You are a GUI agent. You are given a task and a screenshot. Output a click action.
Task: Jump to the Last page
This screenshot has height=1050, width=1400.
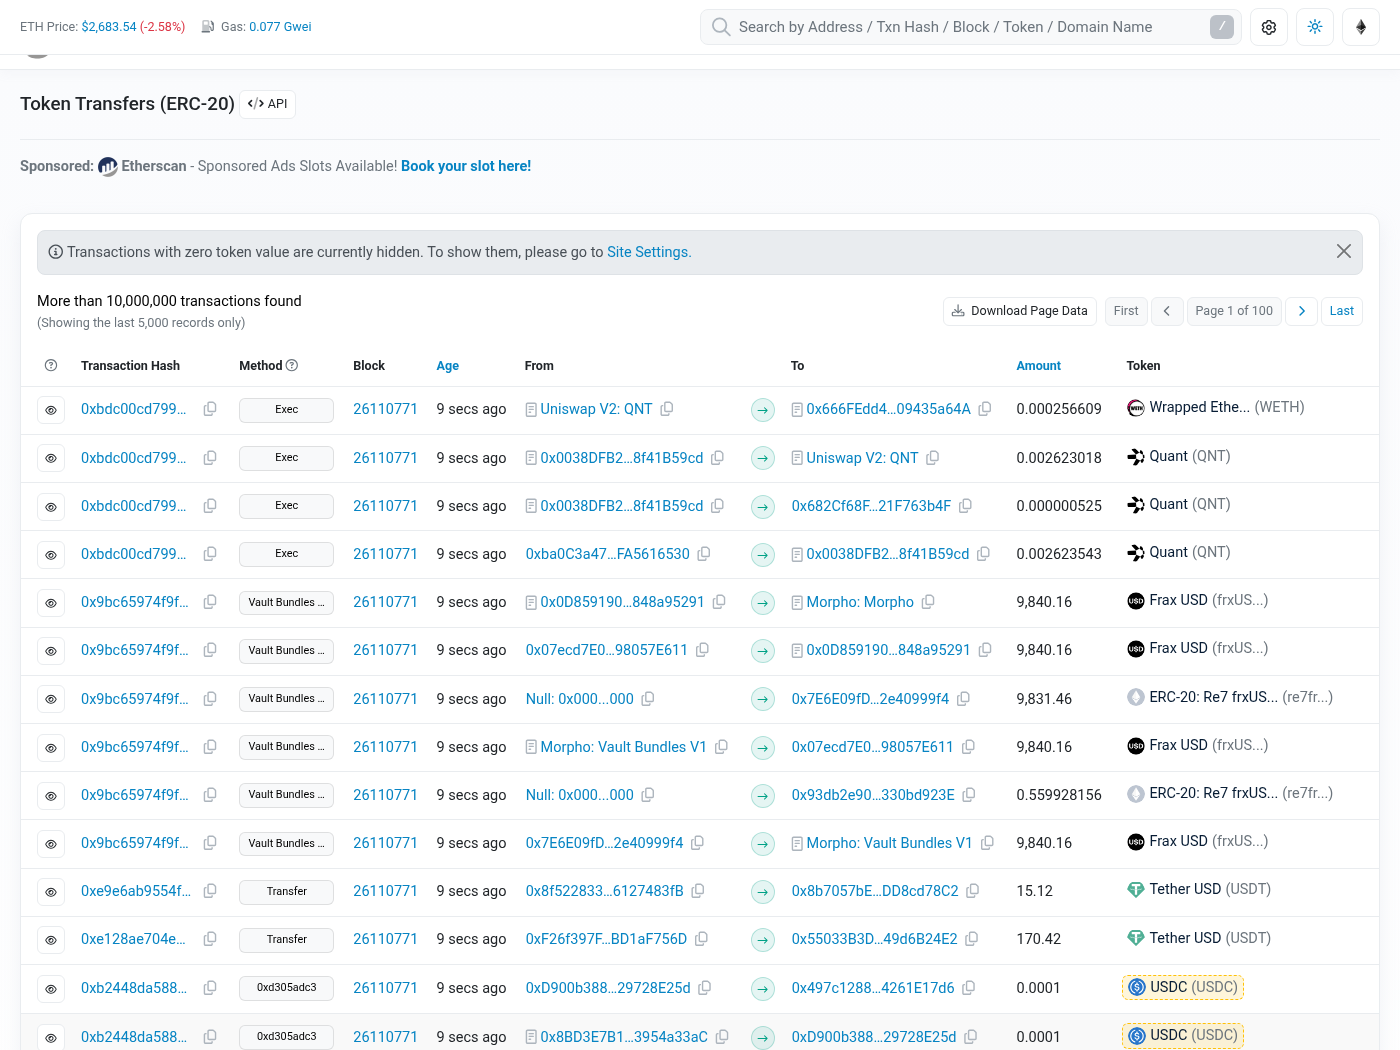[1342, 311]
